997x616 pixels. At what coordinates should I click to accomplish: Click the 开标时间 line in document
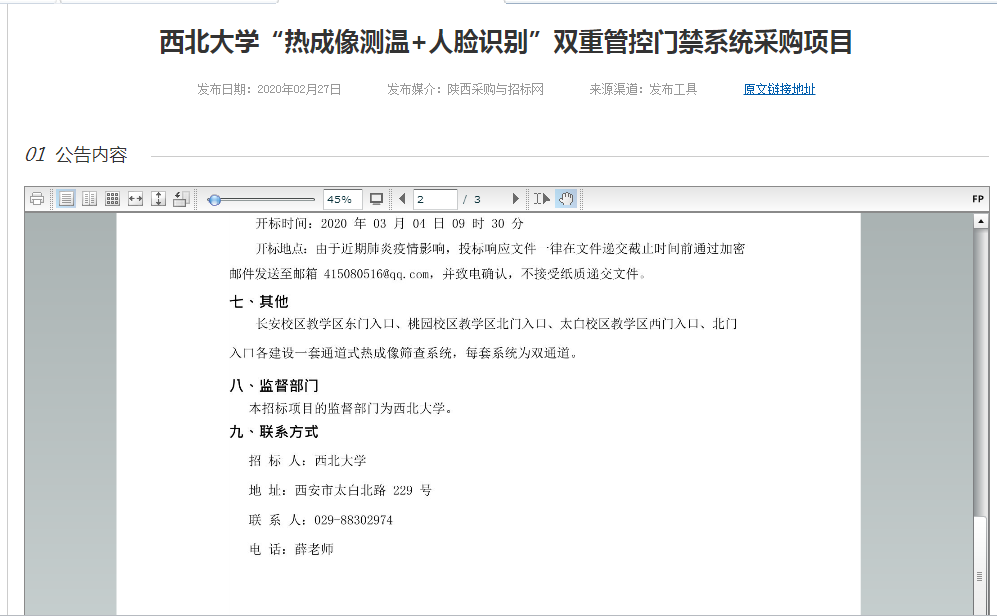pyautogui.click(x=389, y=223)
